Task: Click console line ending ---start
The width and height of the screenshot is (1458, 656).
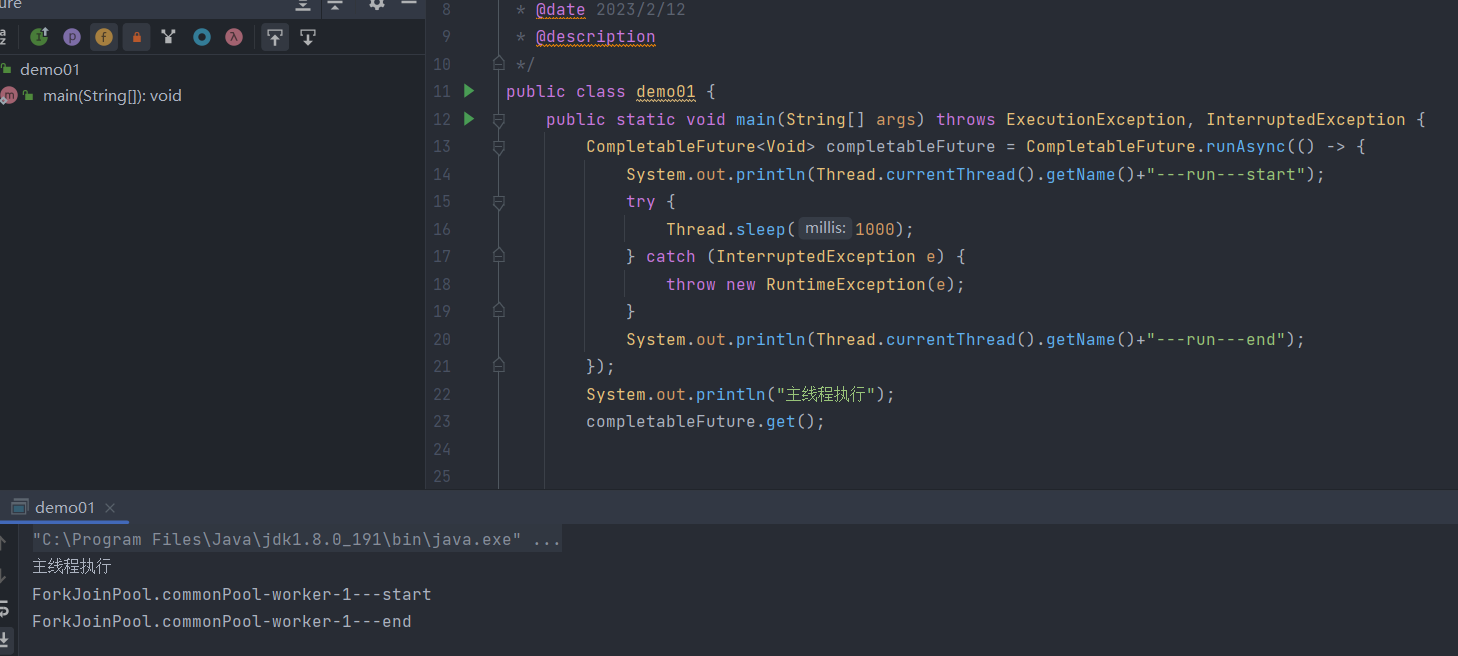Action: tap(232, 595)
